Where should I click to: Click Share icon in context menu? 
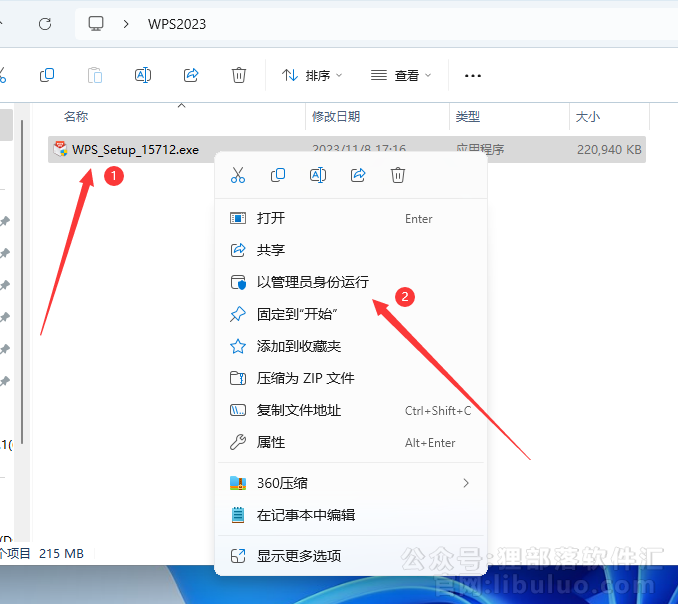358,175
